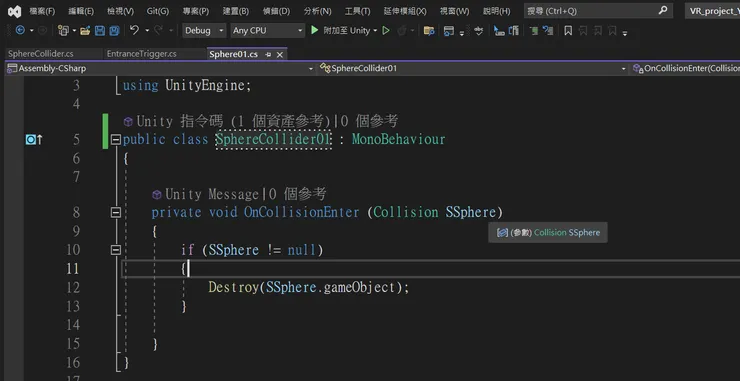Image resolution: width=740 pixels, height=381 pixels.
Task: Open the Extensions (X) menu
Action: coord(405,11)
